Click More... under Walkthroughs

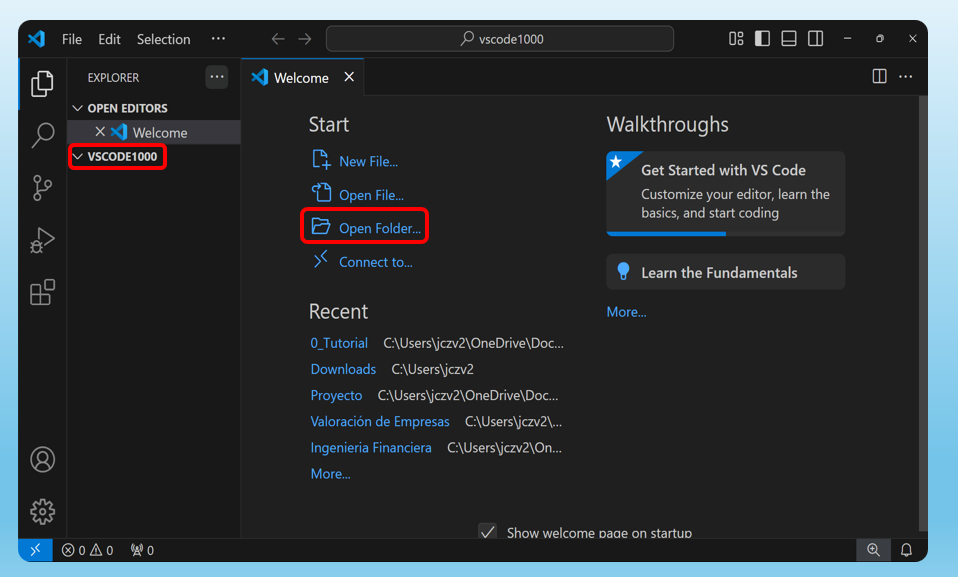click(x=626, y=312)
